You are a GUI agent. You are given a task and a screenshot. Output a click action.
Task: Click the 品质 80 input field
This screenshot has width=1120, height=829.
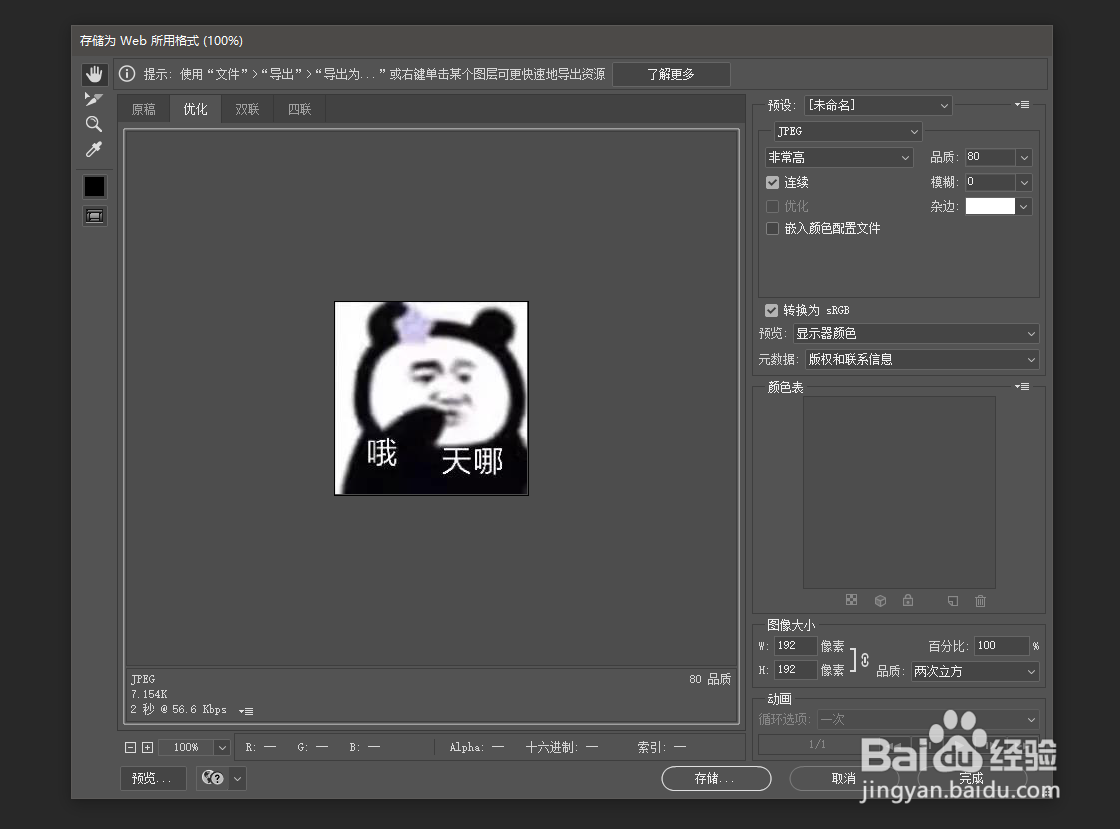tap(990, 157)
